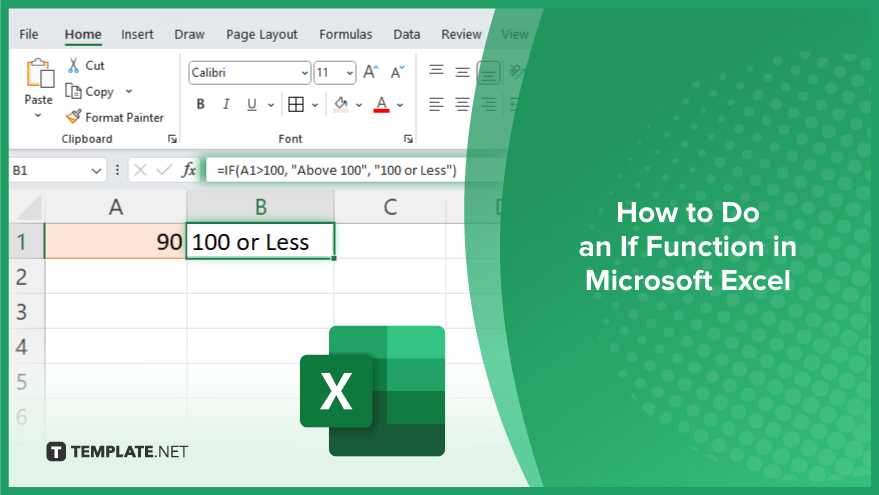Align text left
Image resolution: width=879 pixels, height=495 pixels.
click(x=436, y=104)
